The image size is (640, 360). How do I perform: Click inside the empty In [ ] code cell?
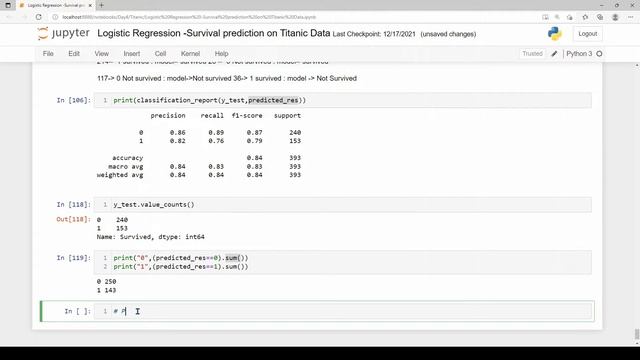(342, 311)
